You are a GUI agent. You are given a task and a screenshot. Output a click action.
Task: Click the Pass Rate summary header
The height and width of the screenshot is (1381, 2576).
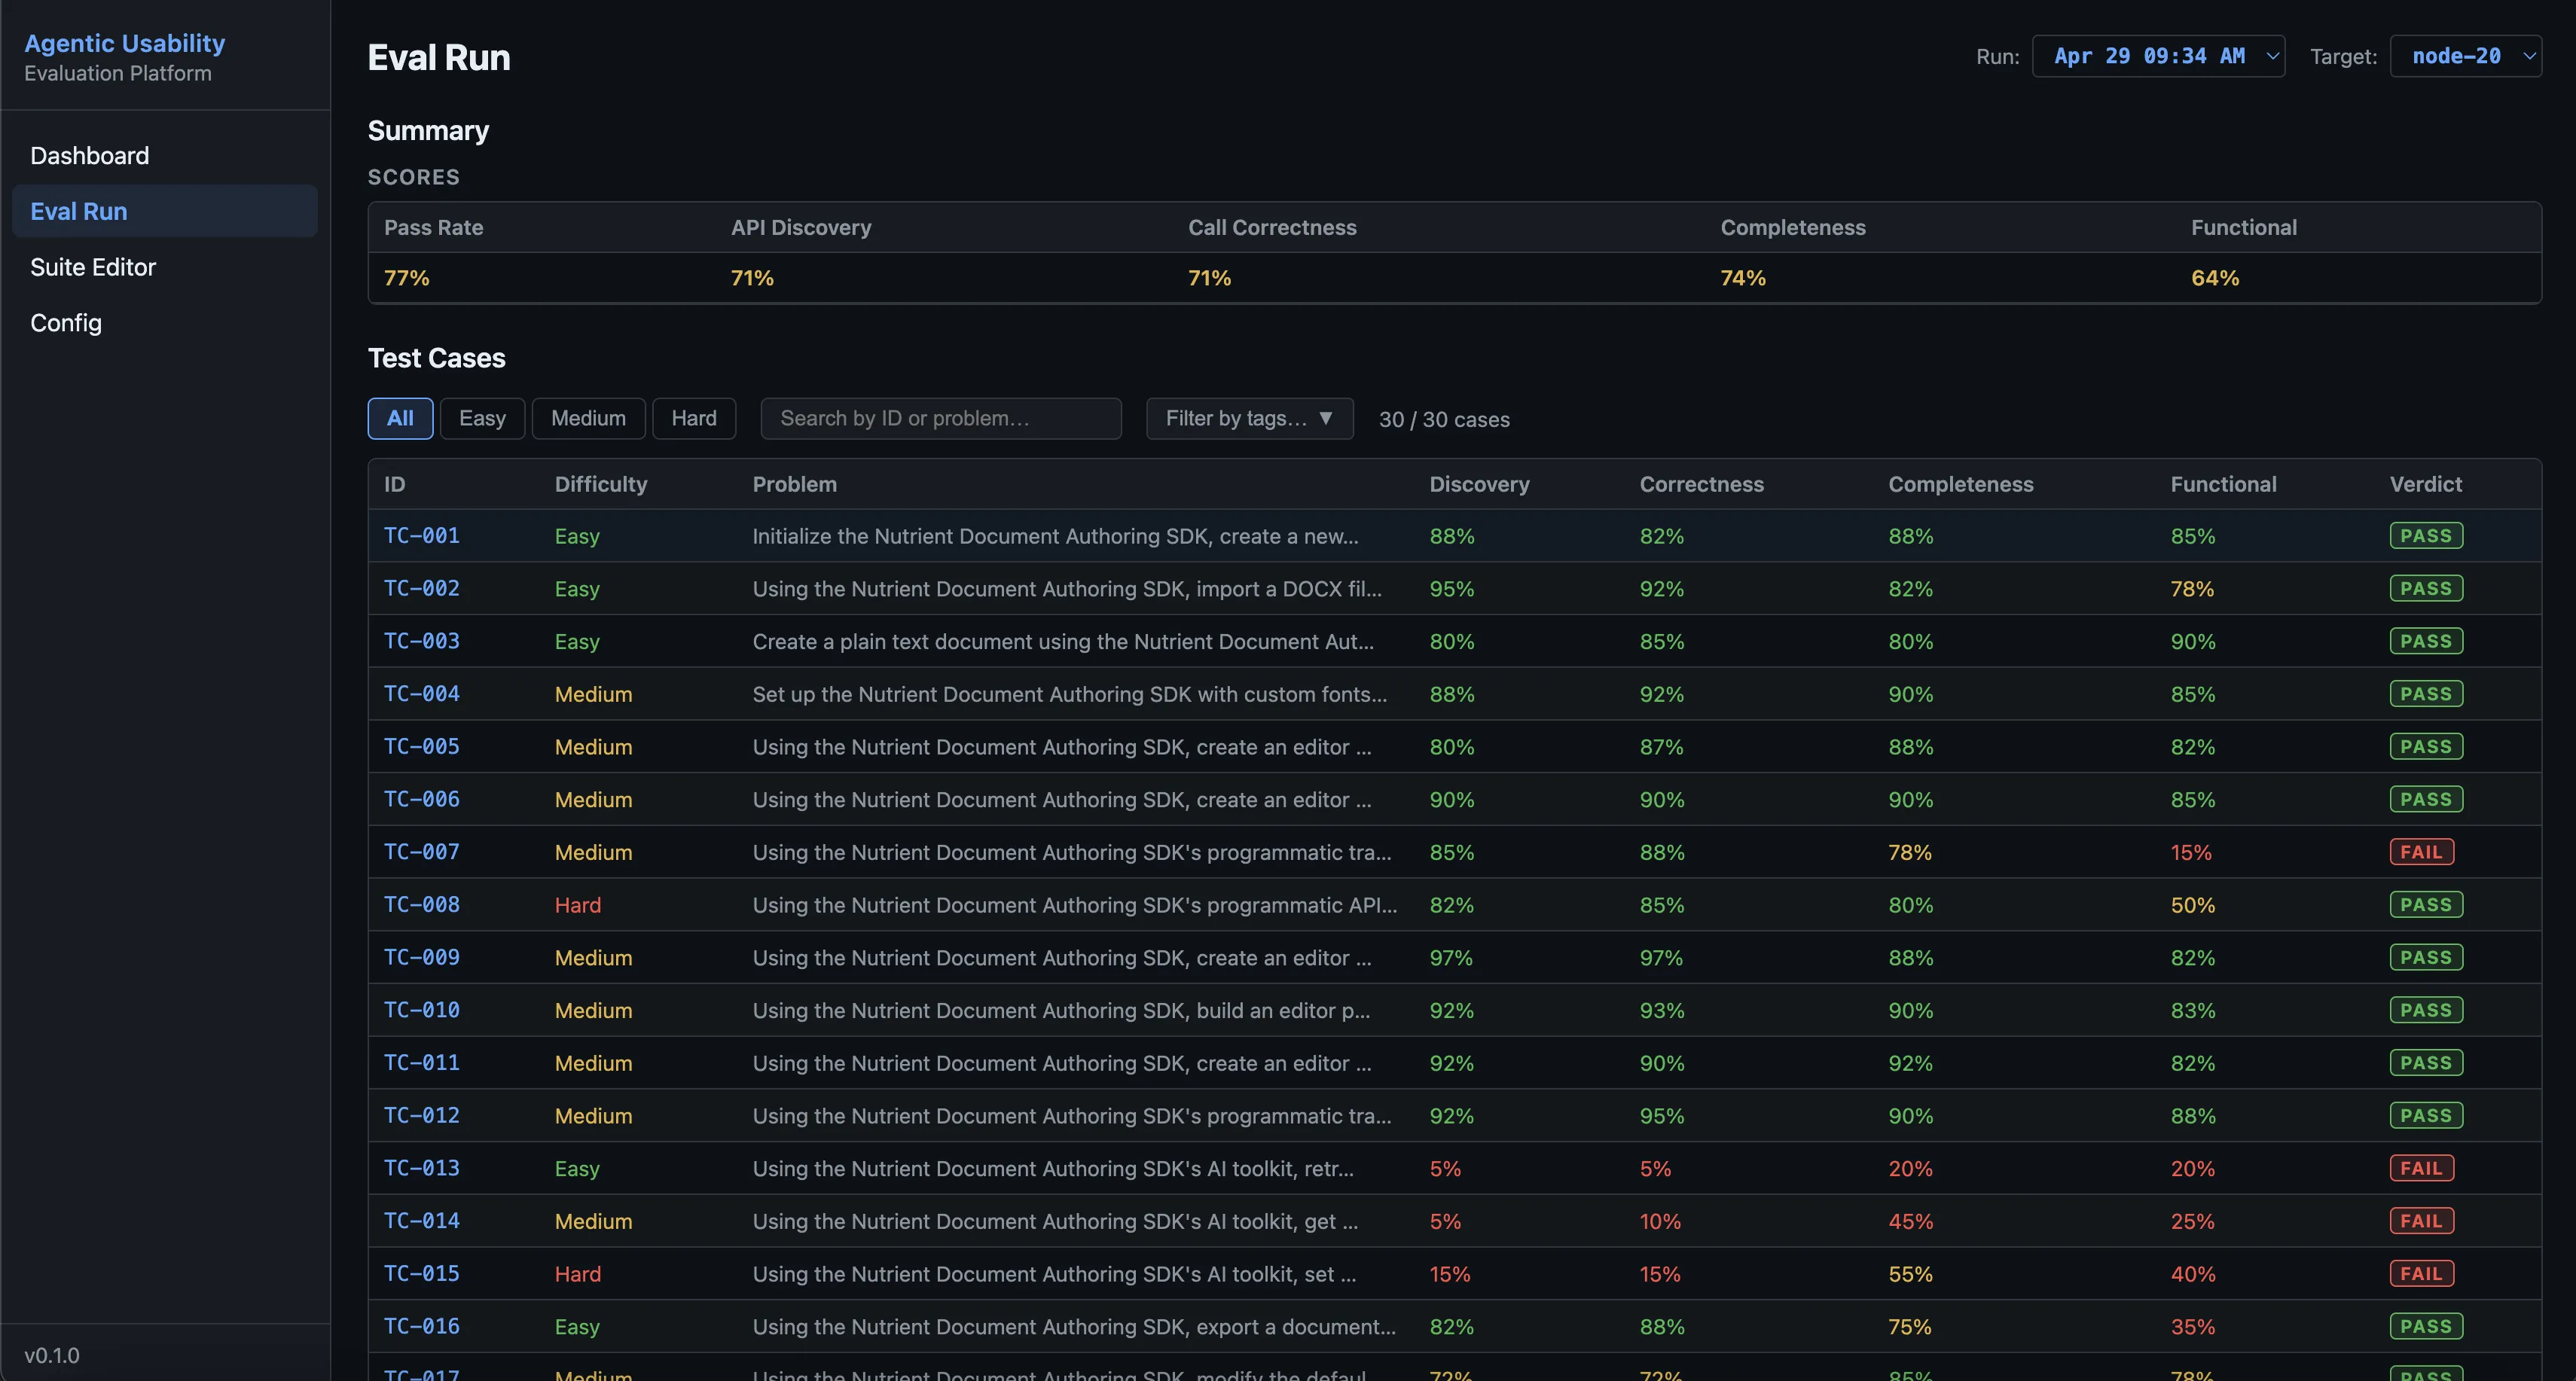pos(434,227)
